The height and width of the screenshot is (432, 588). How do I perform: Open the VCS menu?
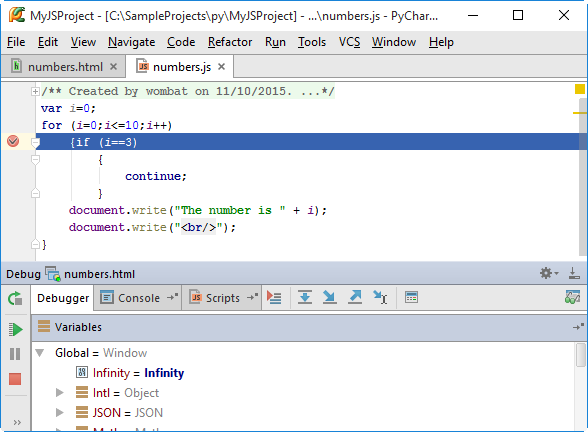coord(349,42)
